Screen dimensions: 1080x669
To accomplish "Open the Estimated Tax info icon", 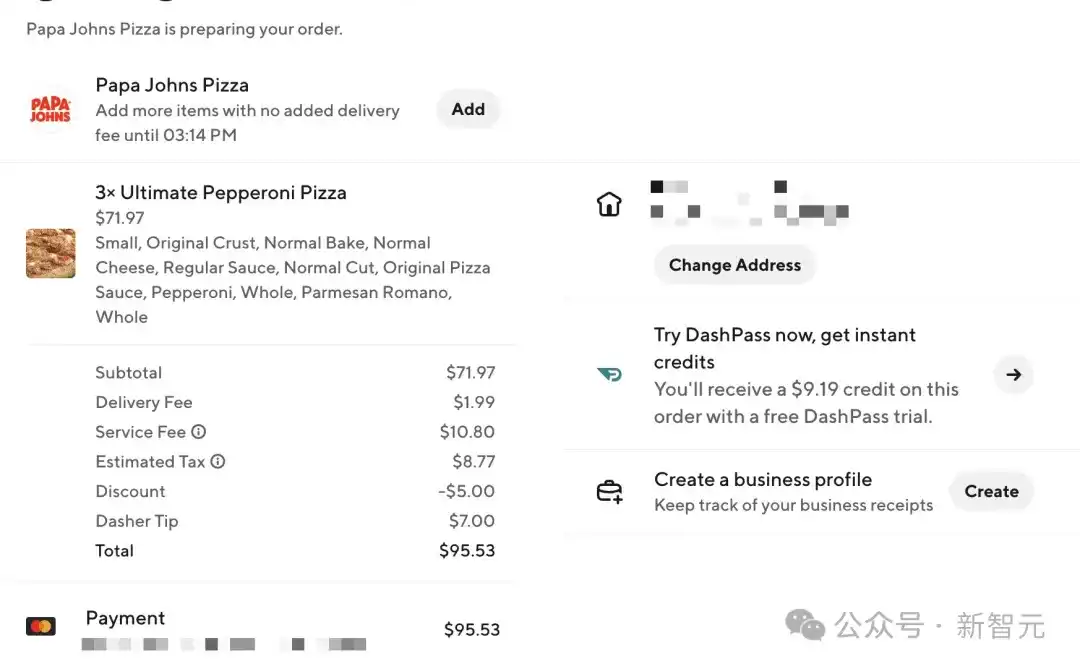I will 220,462.
